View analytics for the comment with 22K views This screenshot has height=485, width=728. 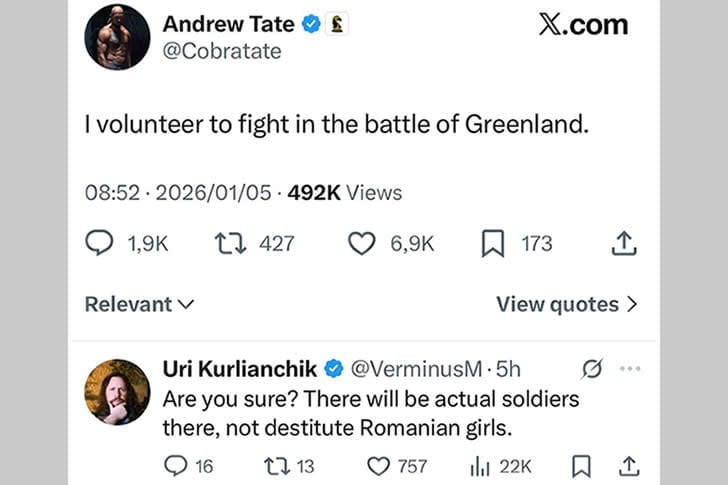tap(478, 466)
